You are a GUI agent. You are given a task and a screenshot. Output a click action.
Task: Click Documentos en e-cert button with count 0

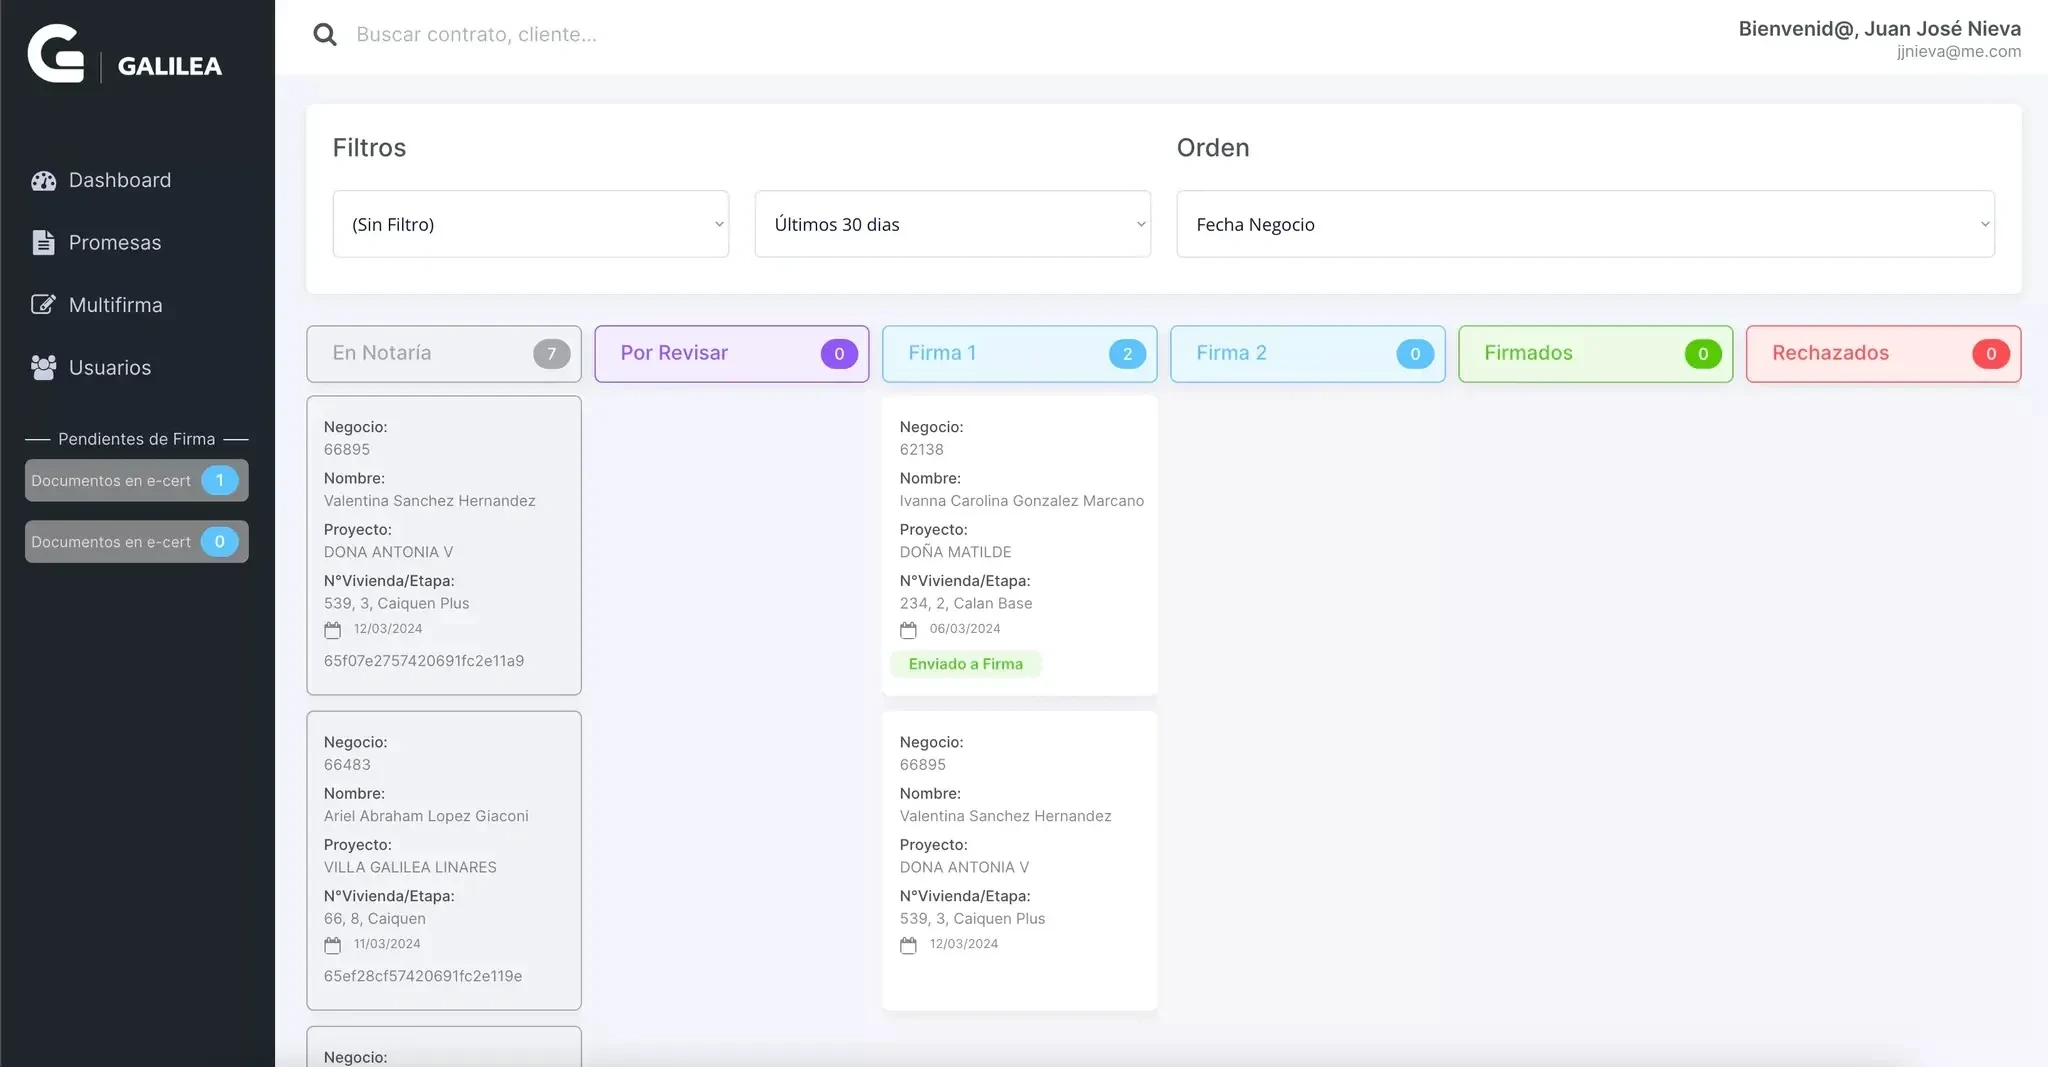coord(137,542)
